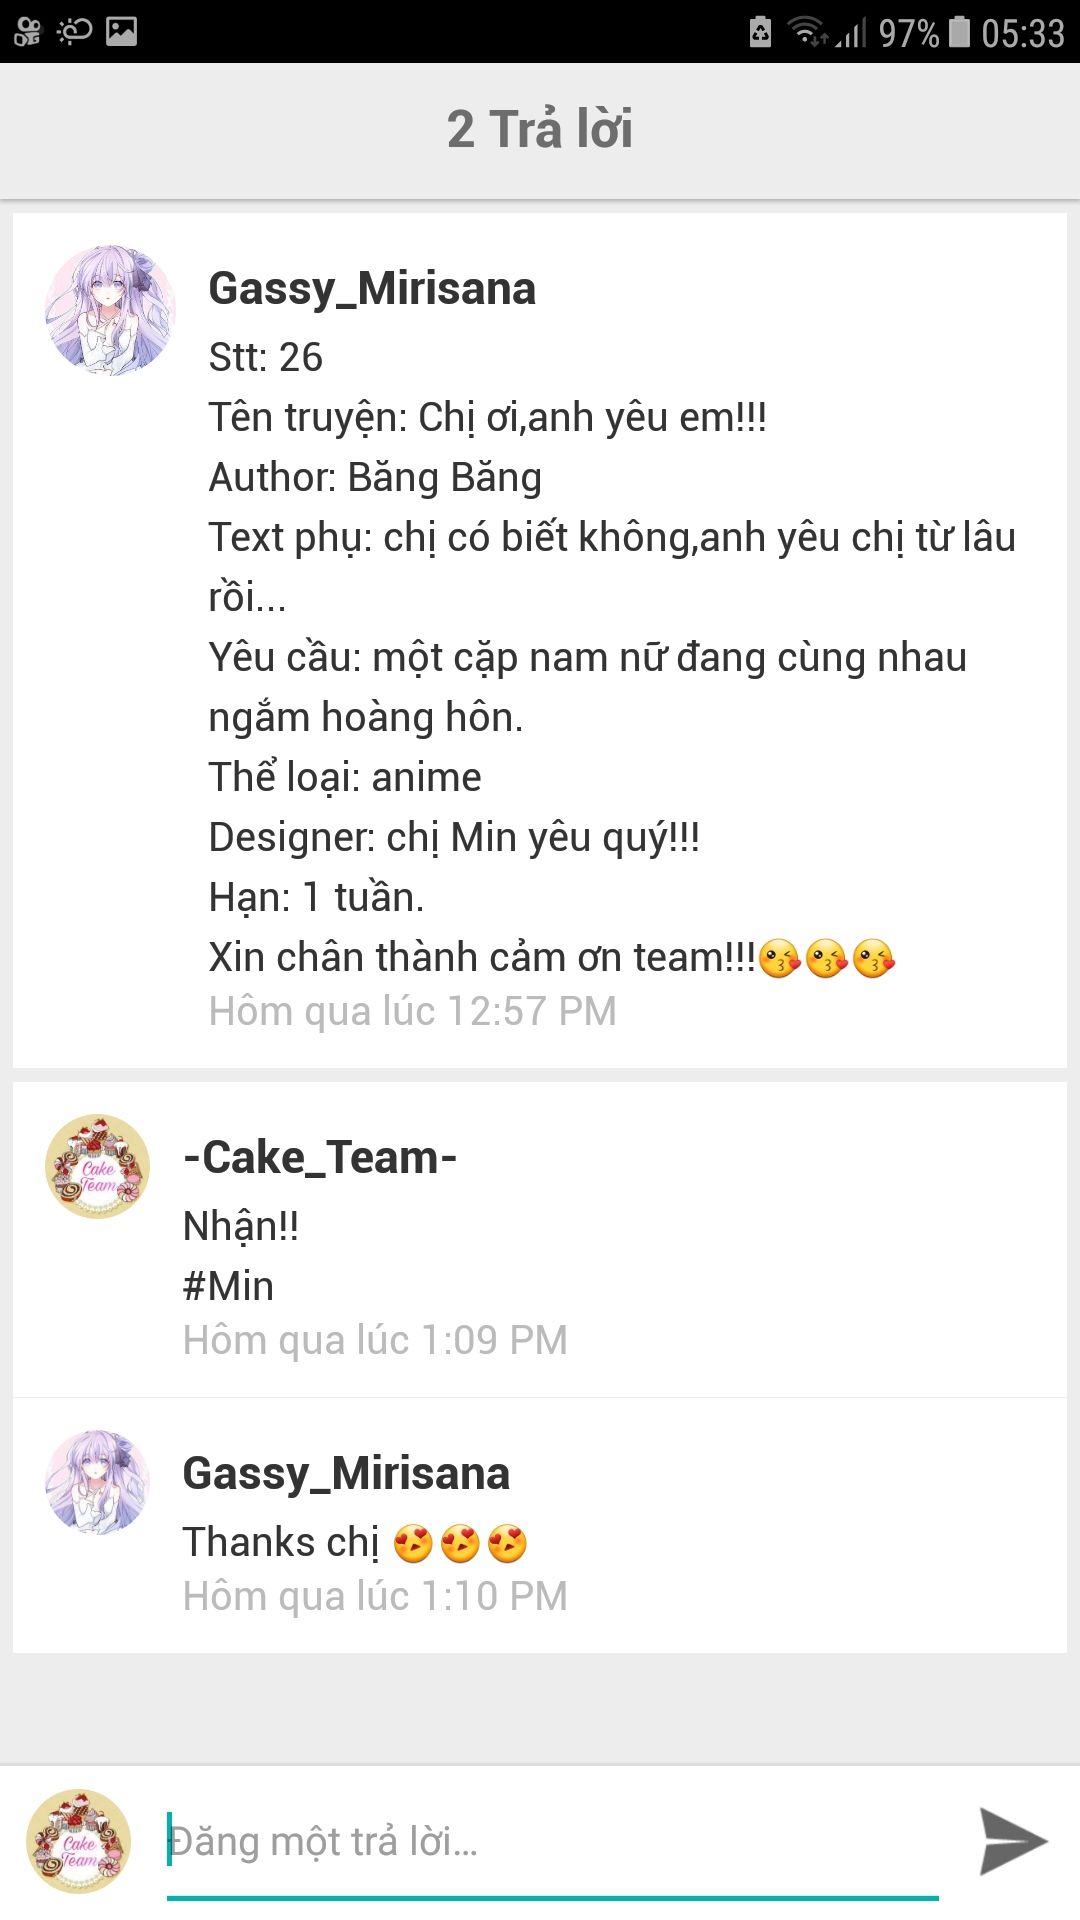
Task: Tap the 05:33 clock in status bar
Action: 1023,34
